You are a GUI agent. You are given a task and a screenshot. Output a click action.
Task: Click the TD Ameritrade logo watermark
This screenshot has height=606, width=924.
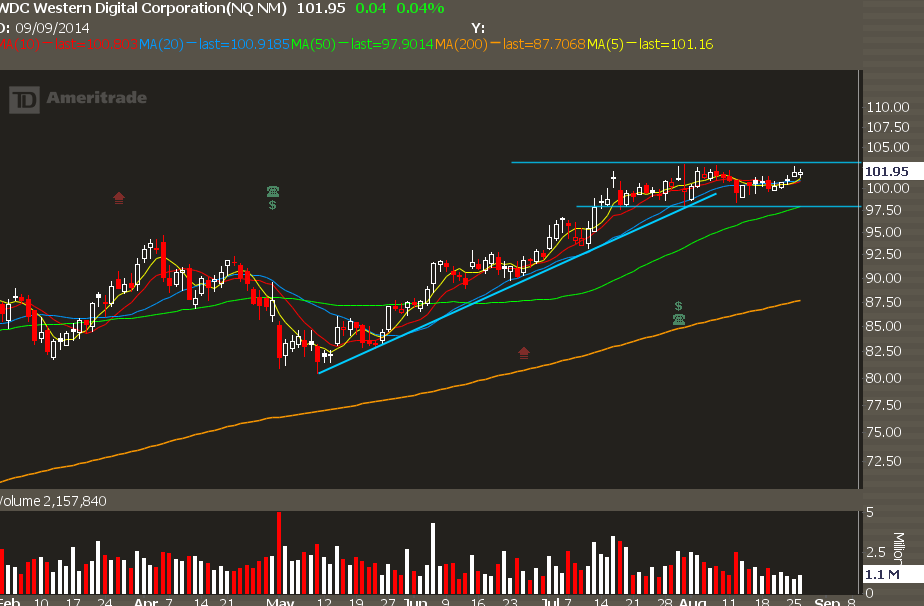tap(79, 98)
